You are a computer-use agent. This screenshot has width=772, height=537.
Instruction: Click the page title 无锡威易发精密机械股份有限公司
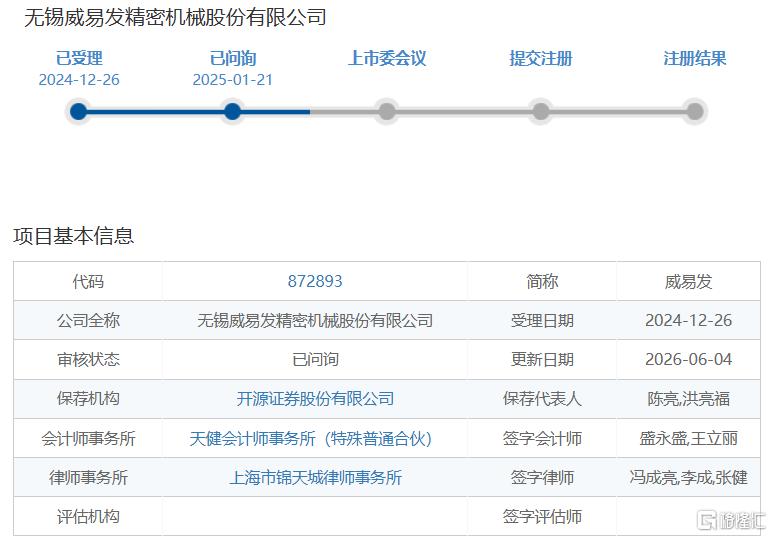coord(175,17)
